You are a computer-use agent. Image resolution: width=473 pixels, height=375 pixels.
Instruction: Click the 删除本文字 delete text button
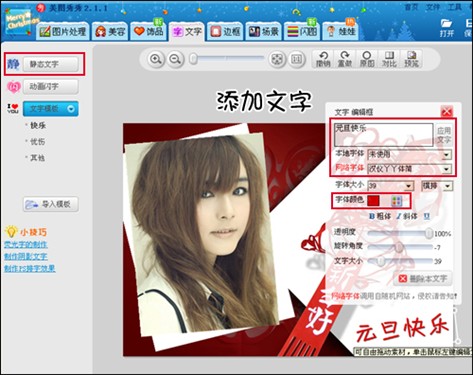click(x=423, y=279)
